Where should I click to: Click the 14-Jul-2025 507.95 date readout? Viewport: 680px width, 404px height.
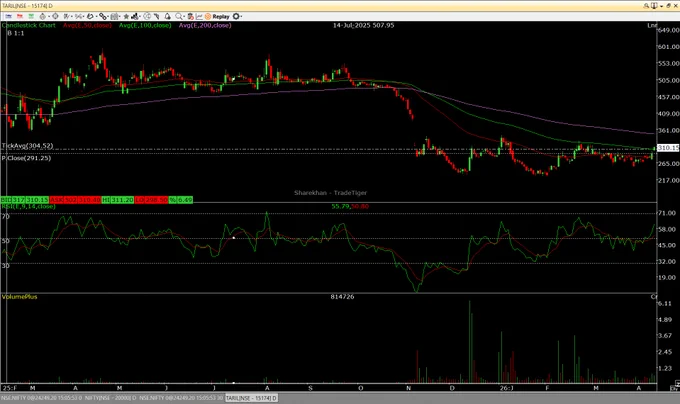pos(363,25)
